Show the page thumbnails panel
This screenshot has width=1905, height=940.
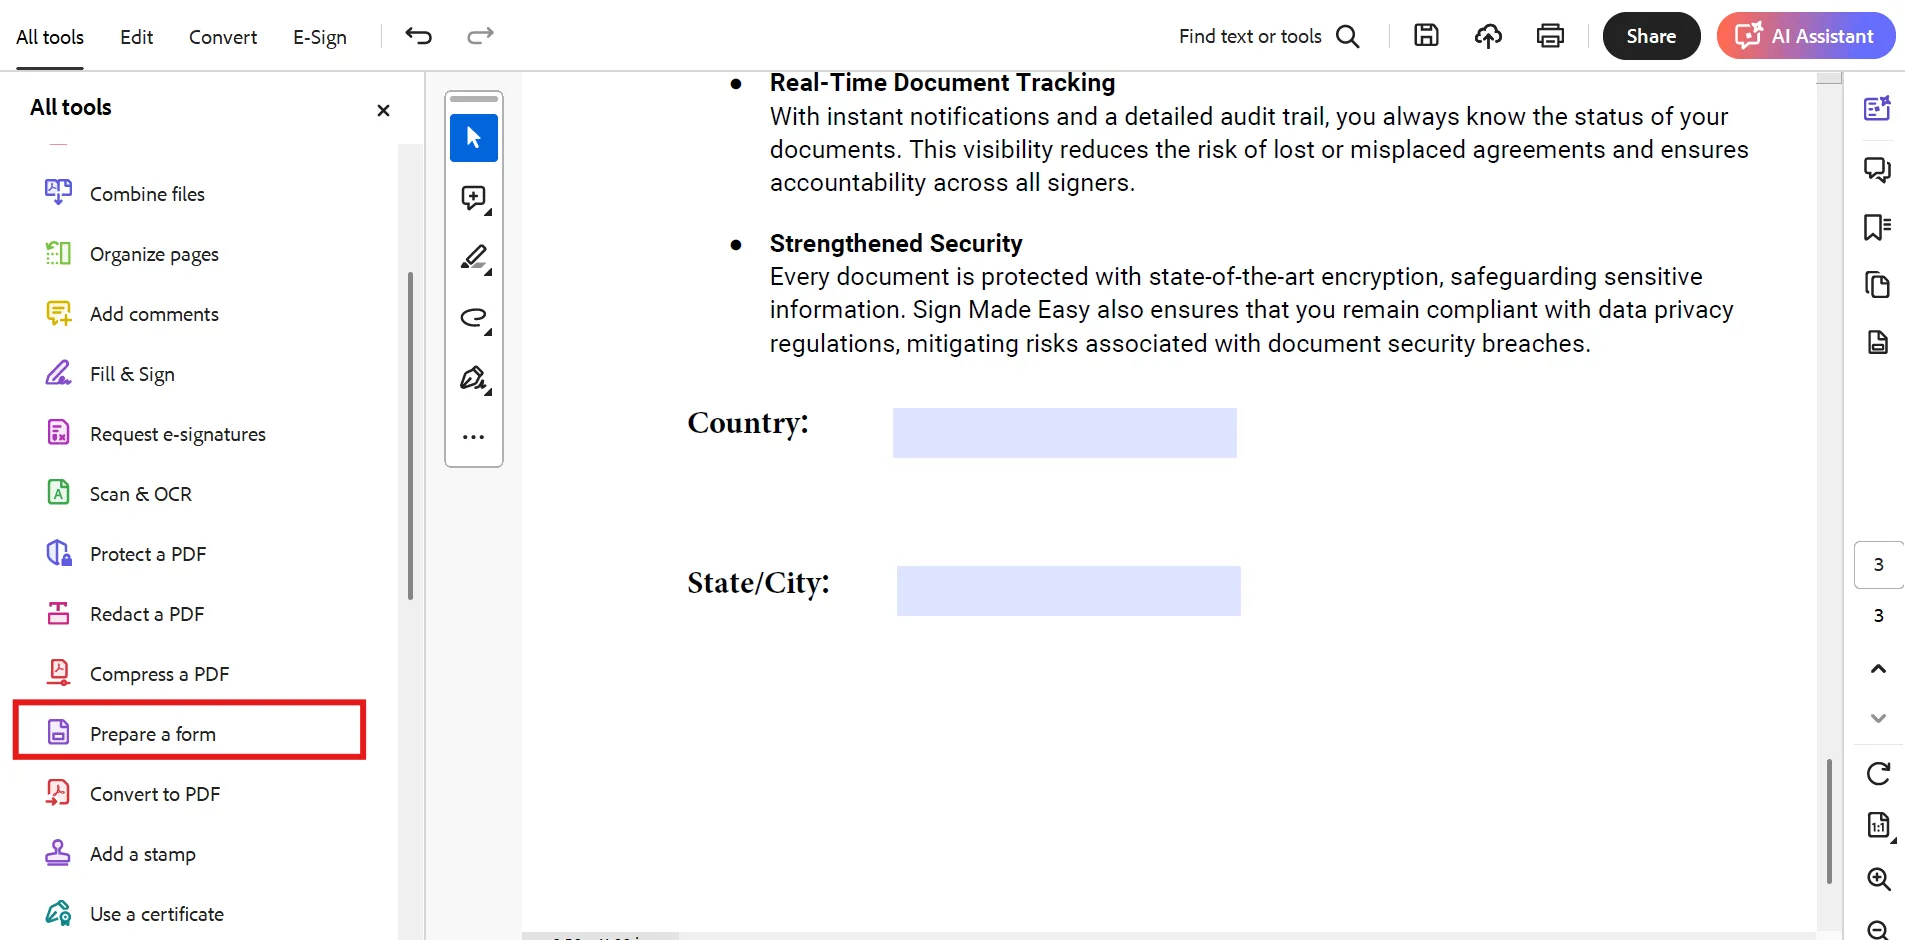[1877, 285]
